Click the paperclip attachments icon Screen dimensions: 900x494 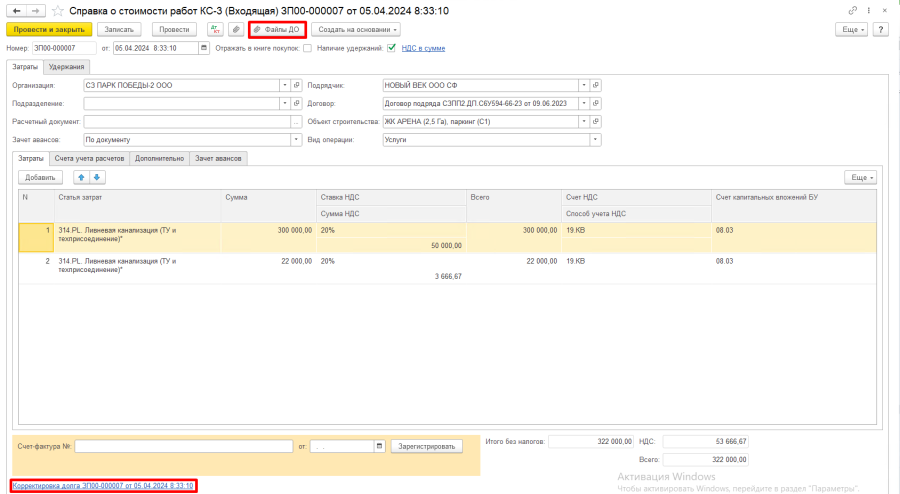click(x=235, y=30)
